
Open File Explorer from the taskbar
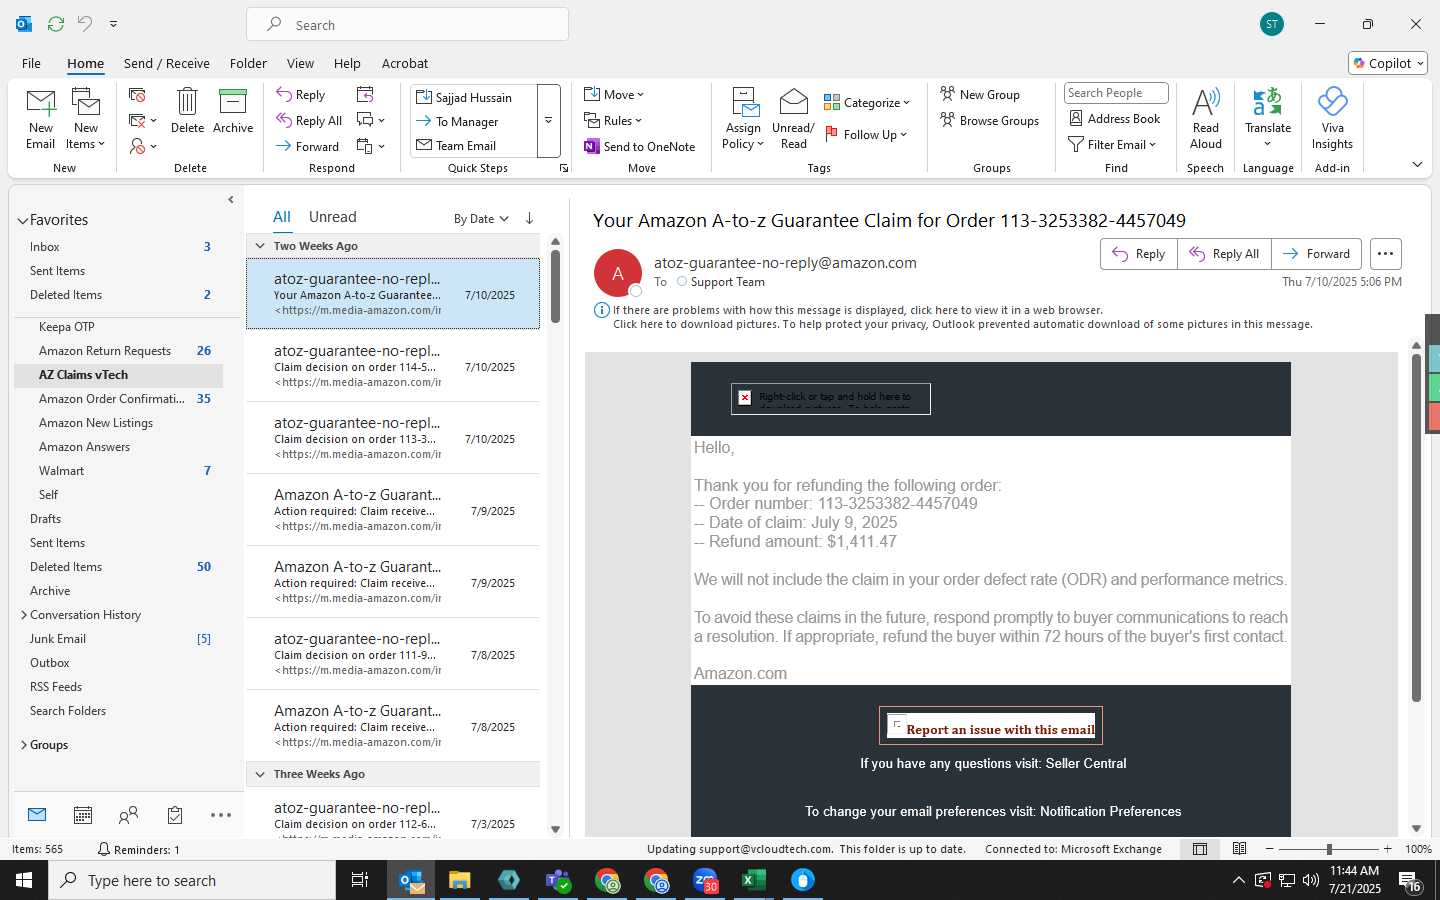[459, 880]
